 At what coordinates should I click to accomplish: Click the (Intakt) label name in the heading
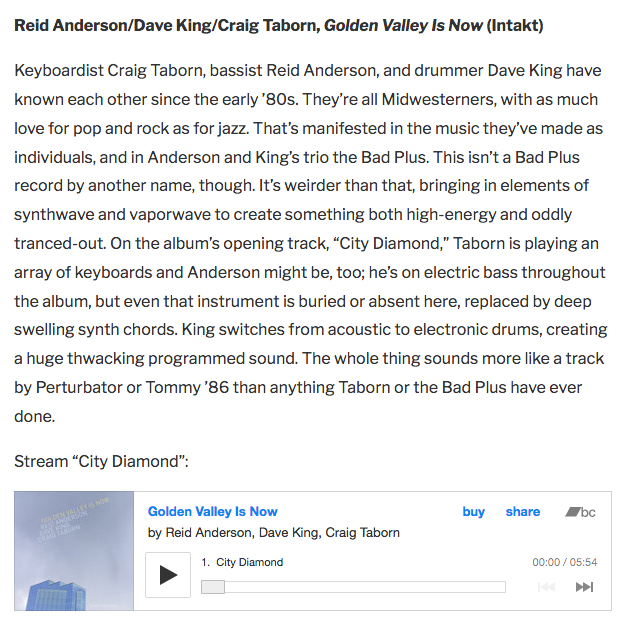click(515, 25)
